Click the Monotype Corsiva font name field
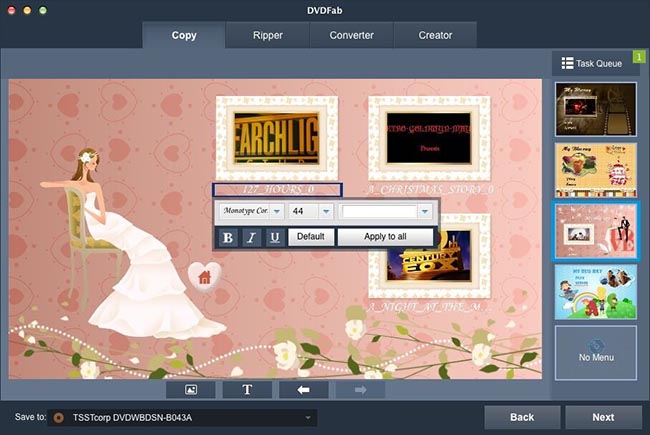 click(x=245, y=211)
